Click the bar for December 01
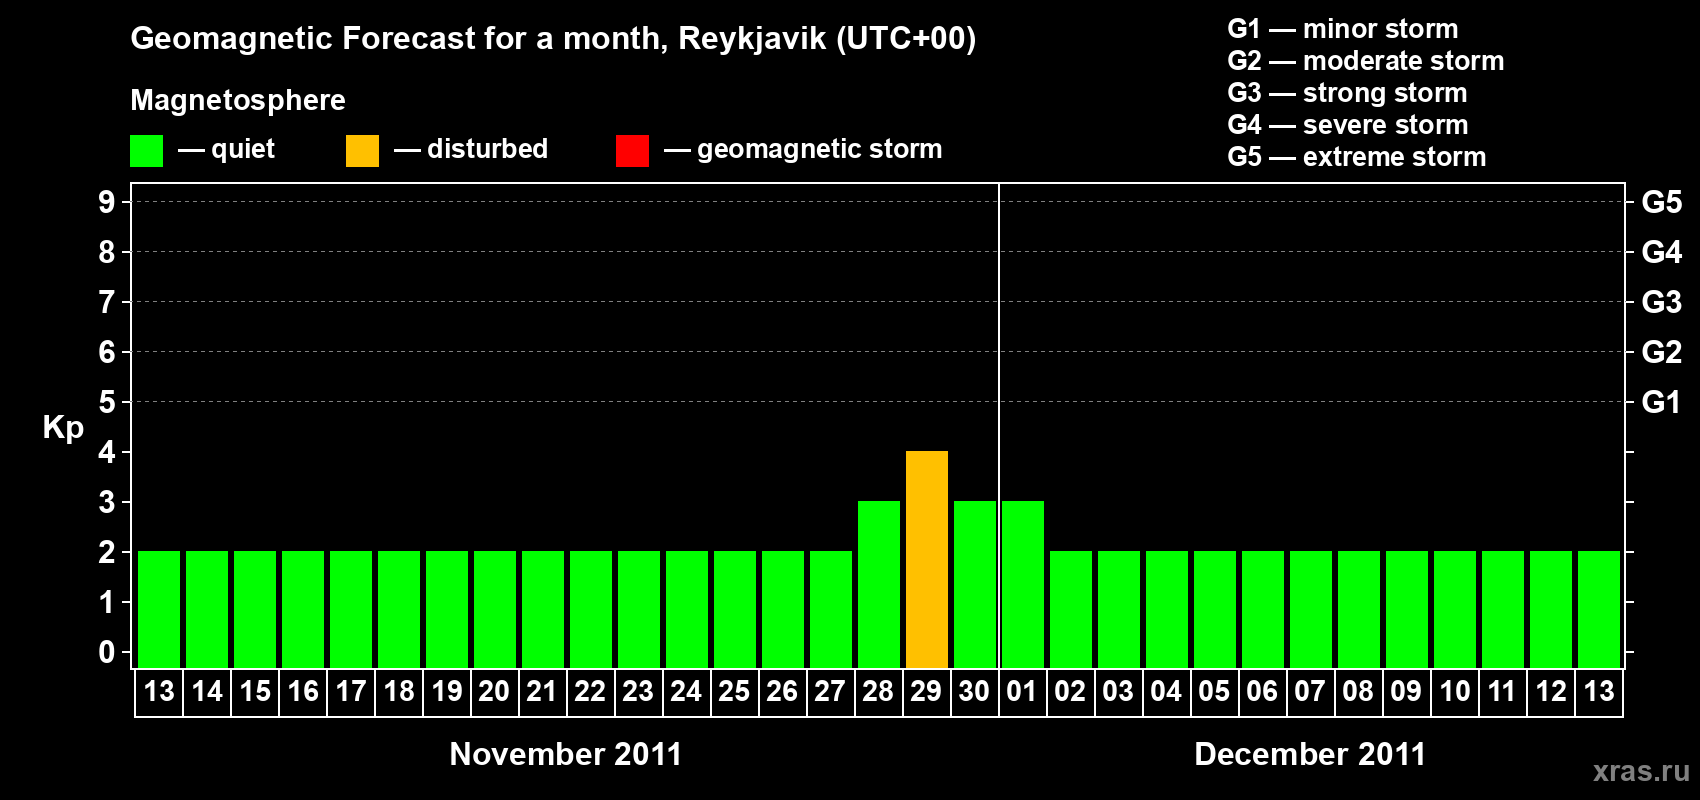1700x800 pixels. point(1023,584)
